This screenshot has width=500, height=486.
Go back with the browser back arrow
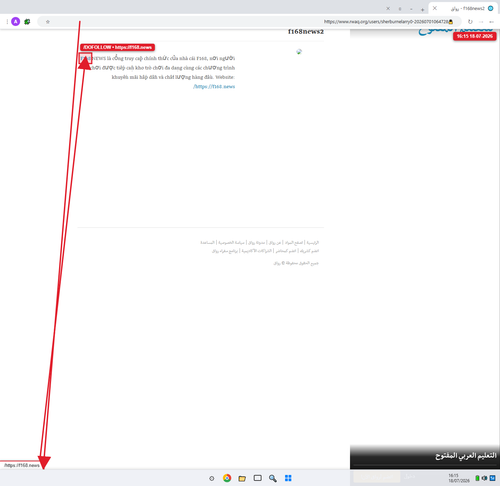491,22
